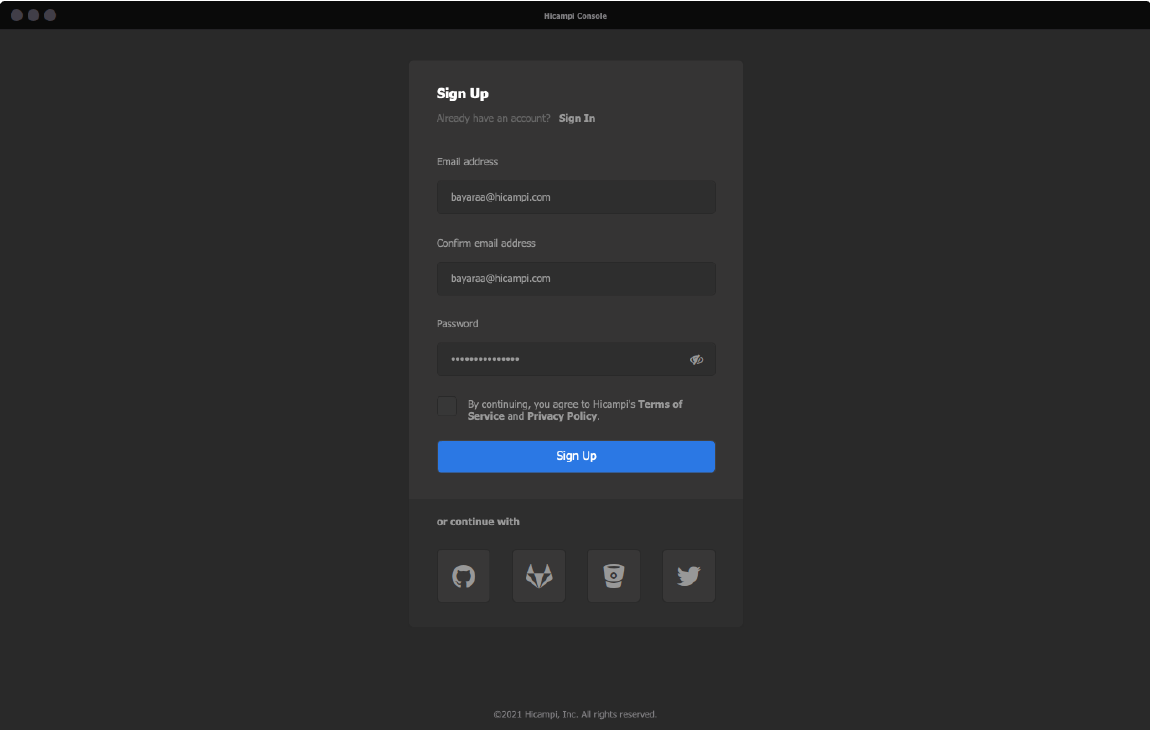Continue with Bitbucket

pos(613,576)
